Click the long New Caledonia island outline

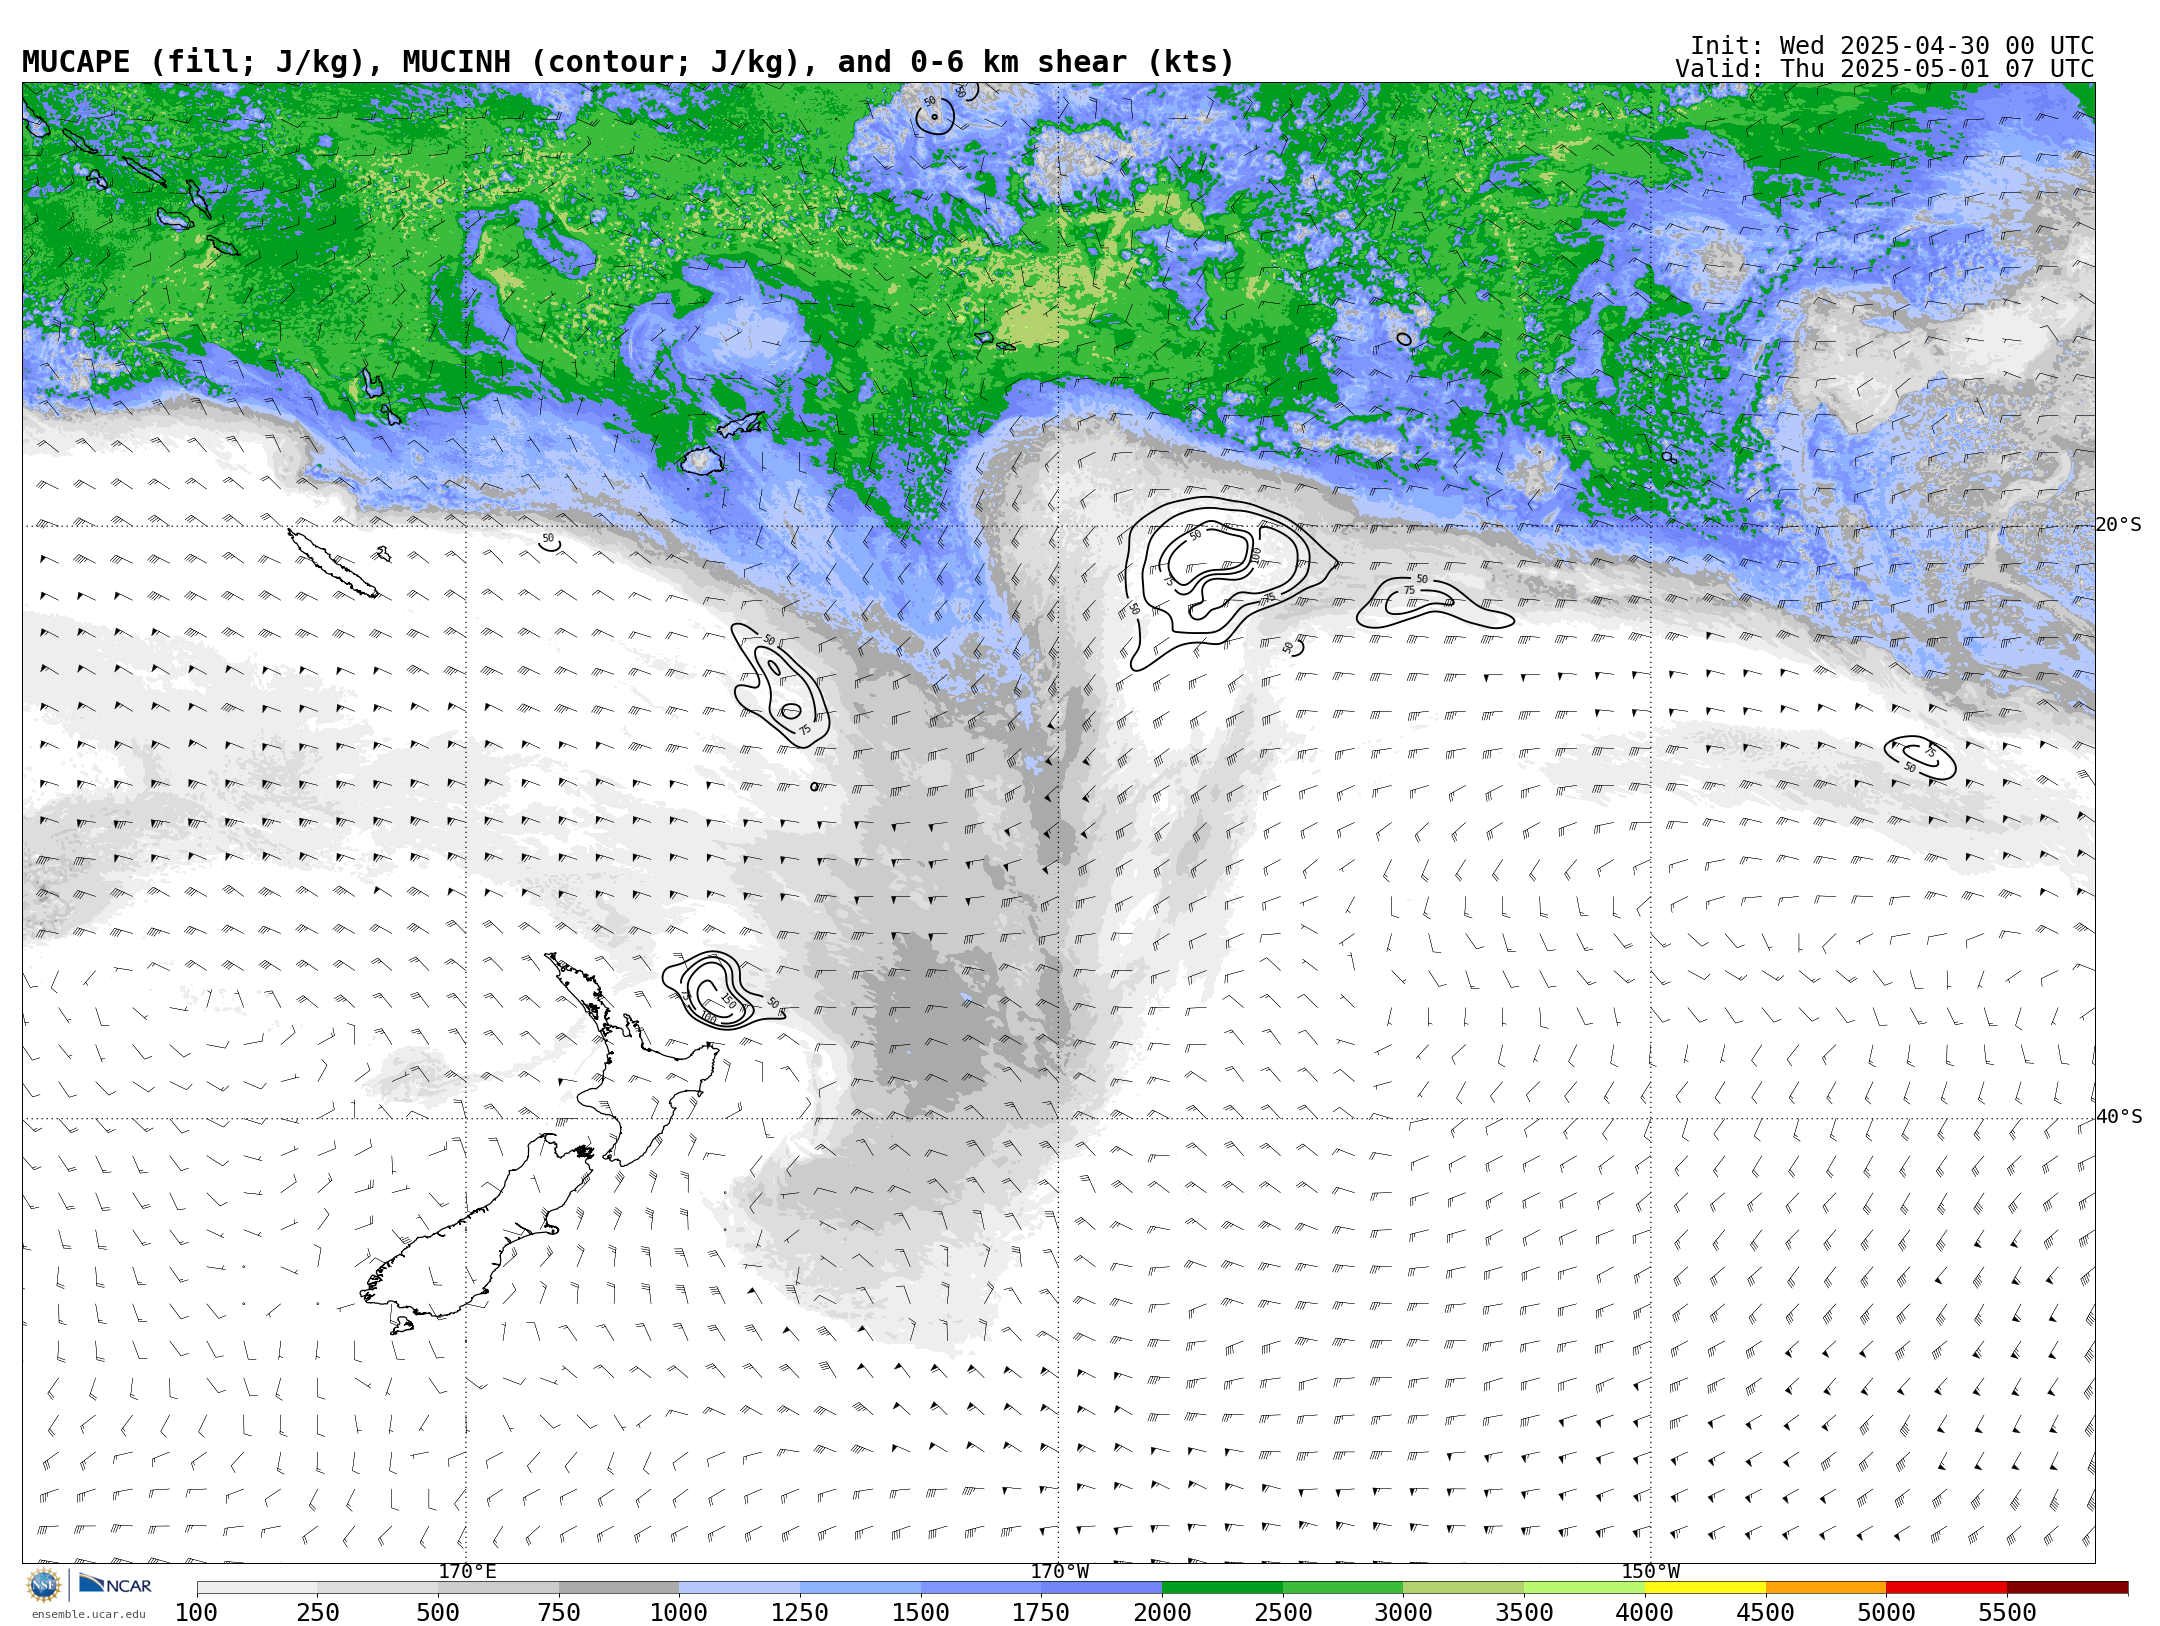coord(333,563)
